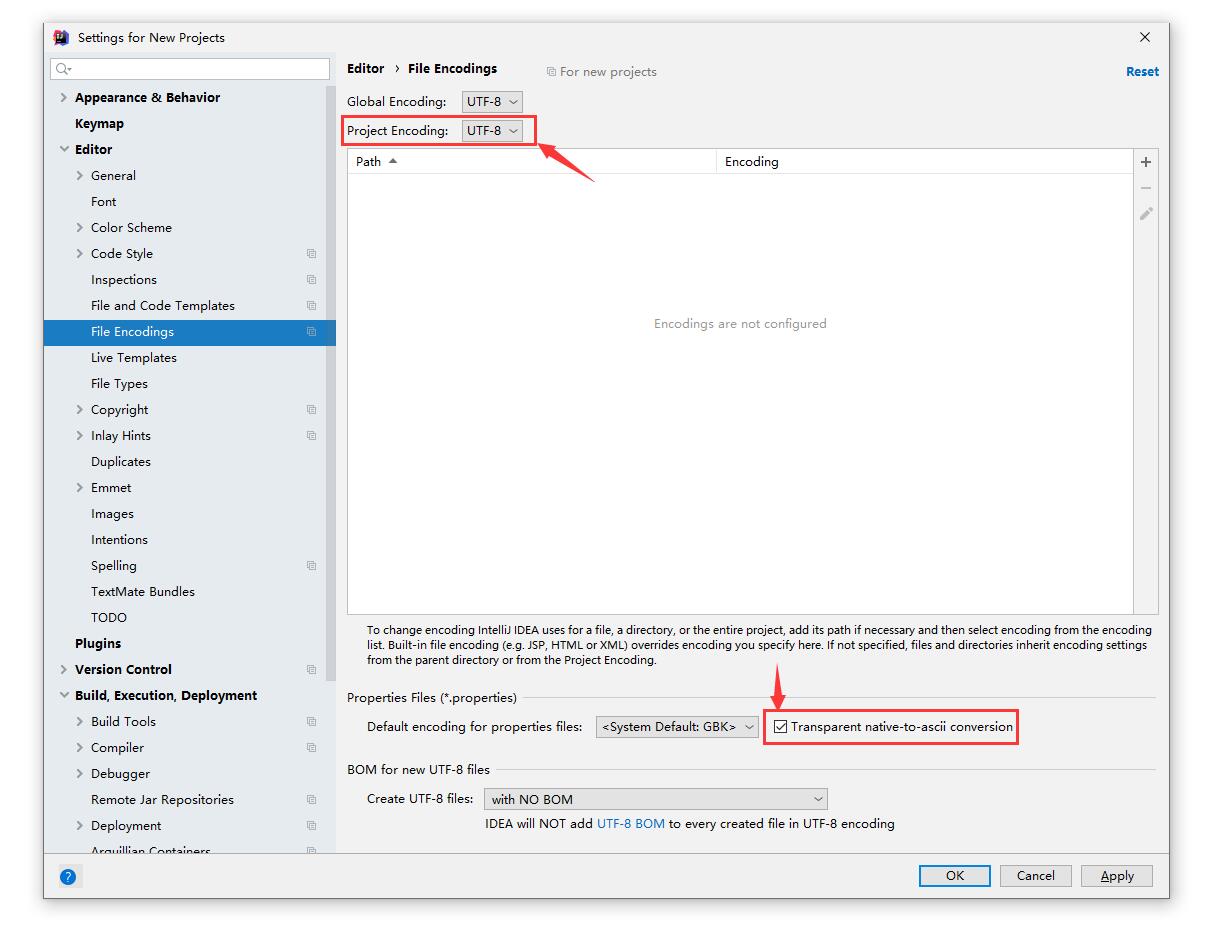
Task: Expand the Build Tools node
Action: click(80, 722)
